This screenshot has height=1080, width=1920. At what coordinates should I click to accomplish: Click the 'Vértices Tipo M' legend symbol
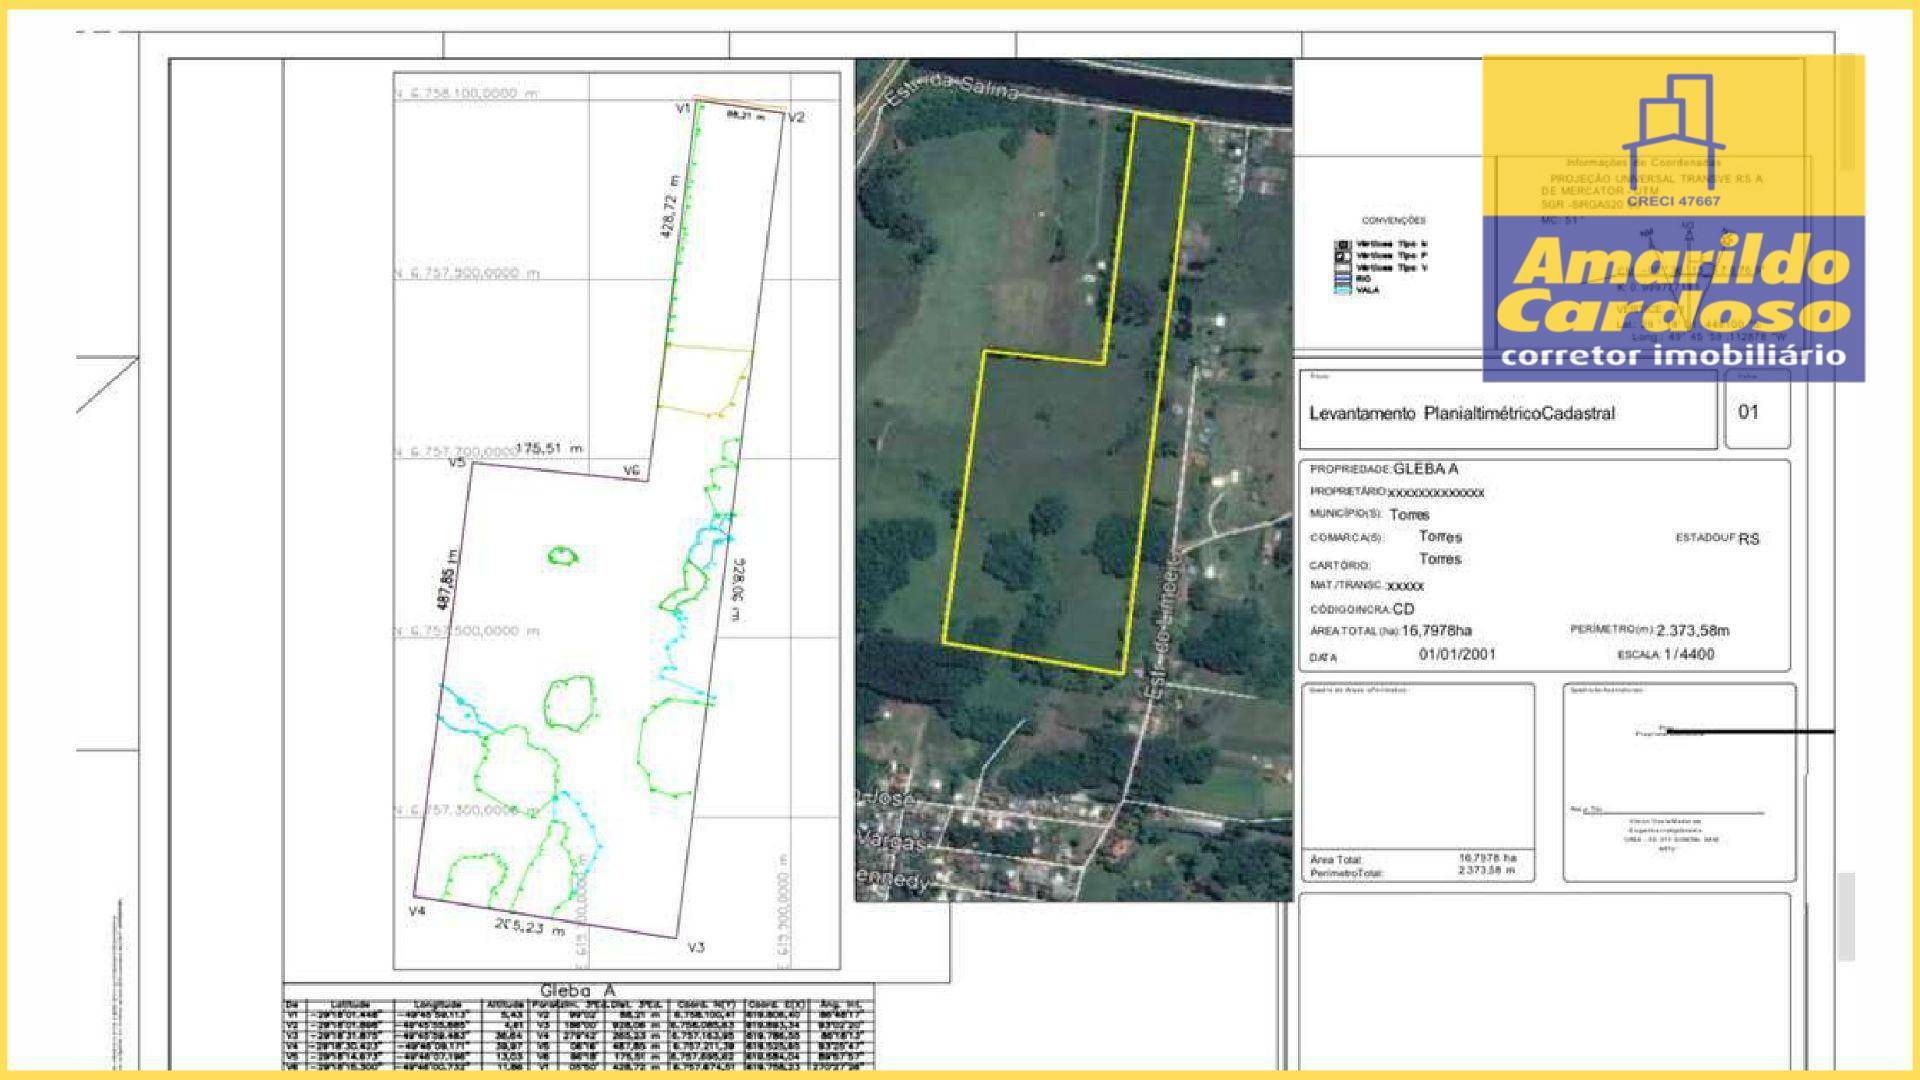tap(1344, 244)
